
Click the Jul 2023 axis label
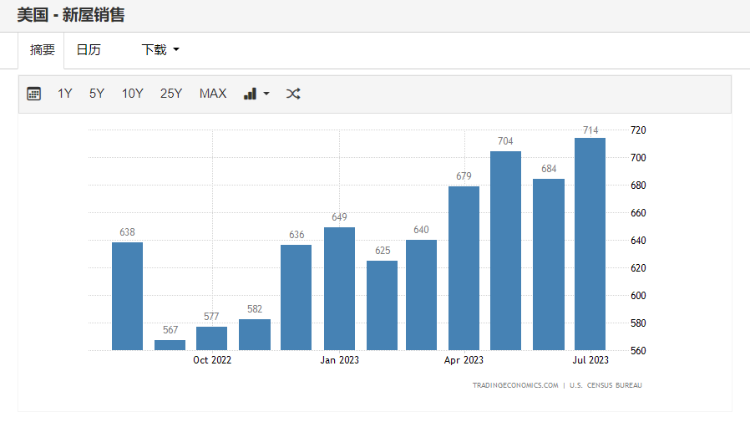click(x=590, y=360)
